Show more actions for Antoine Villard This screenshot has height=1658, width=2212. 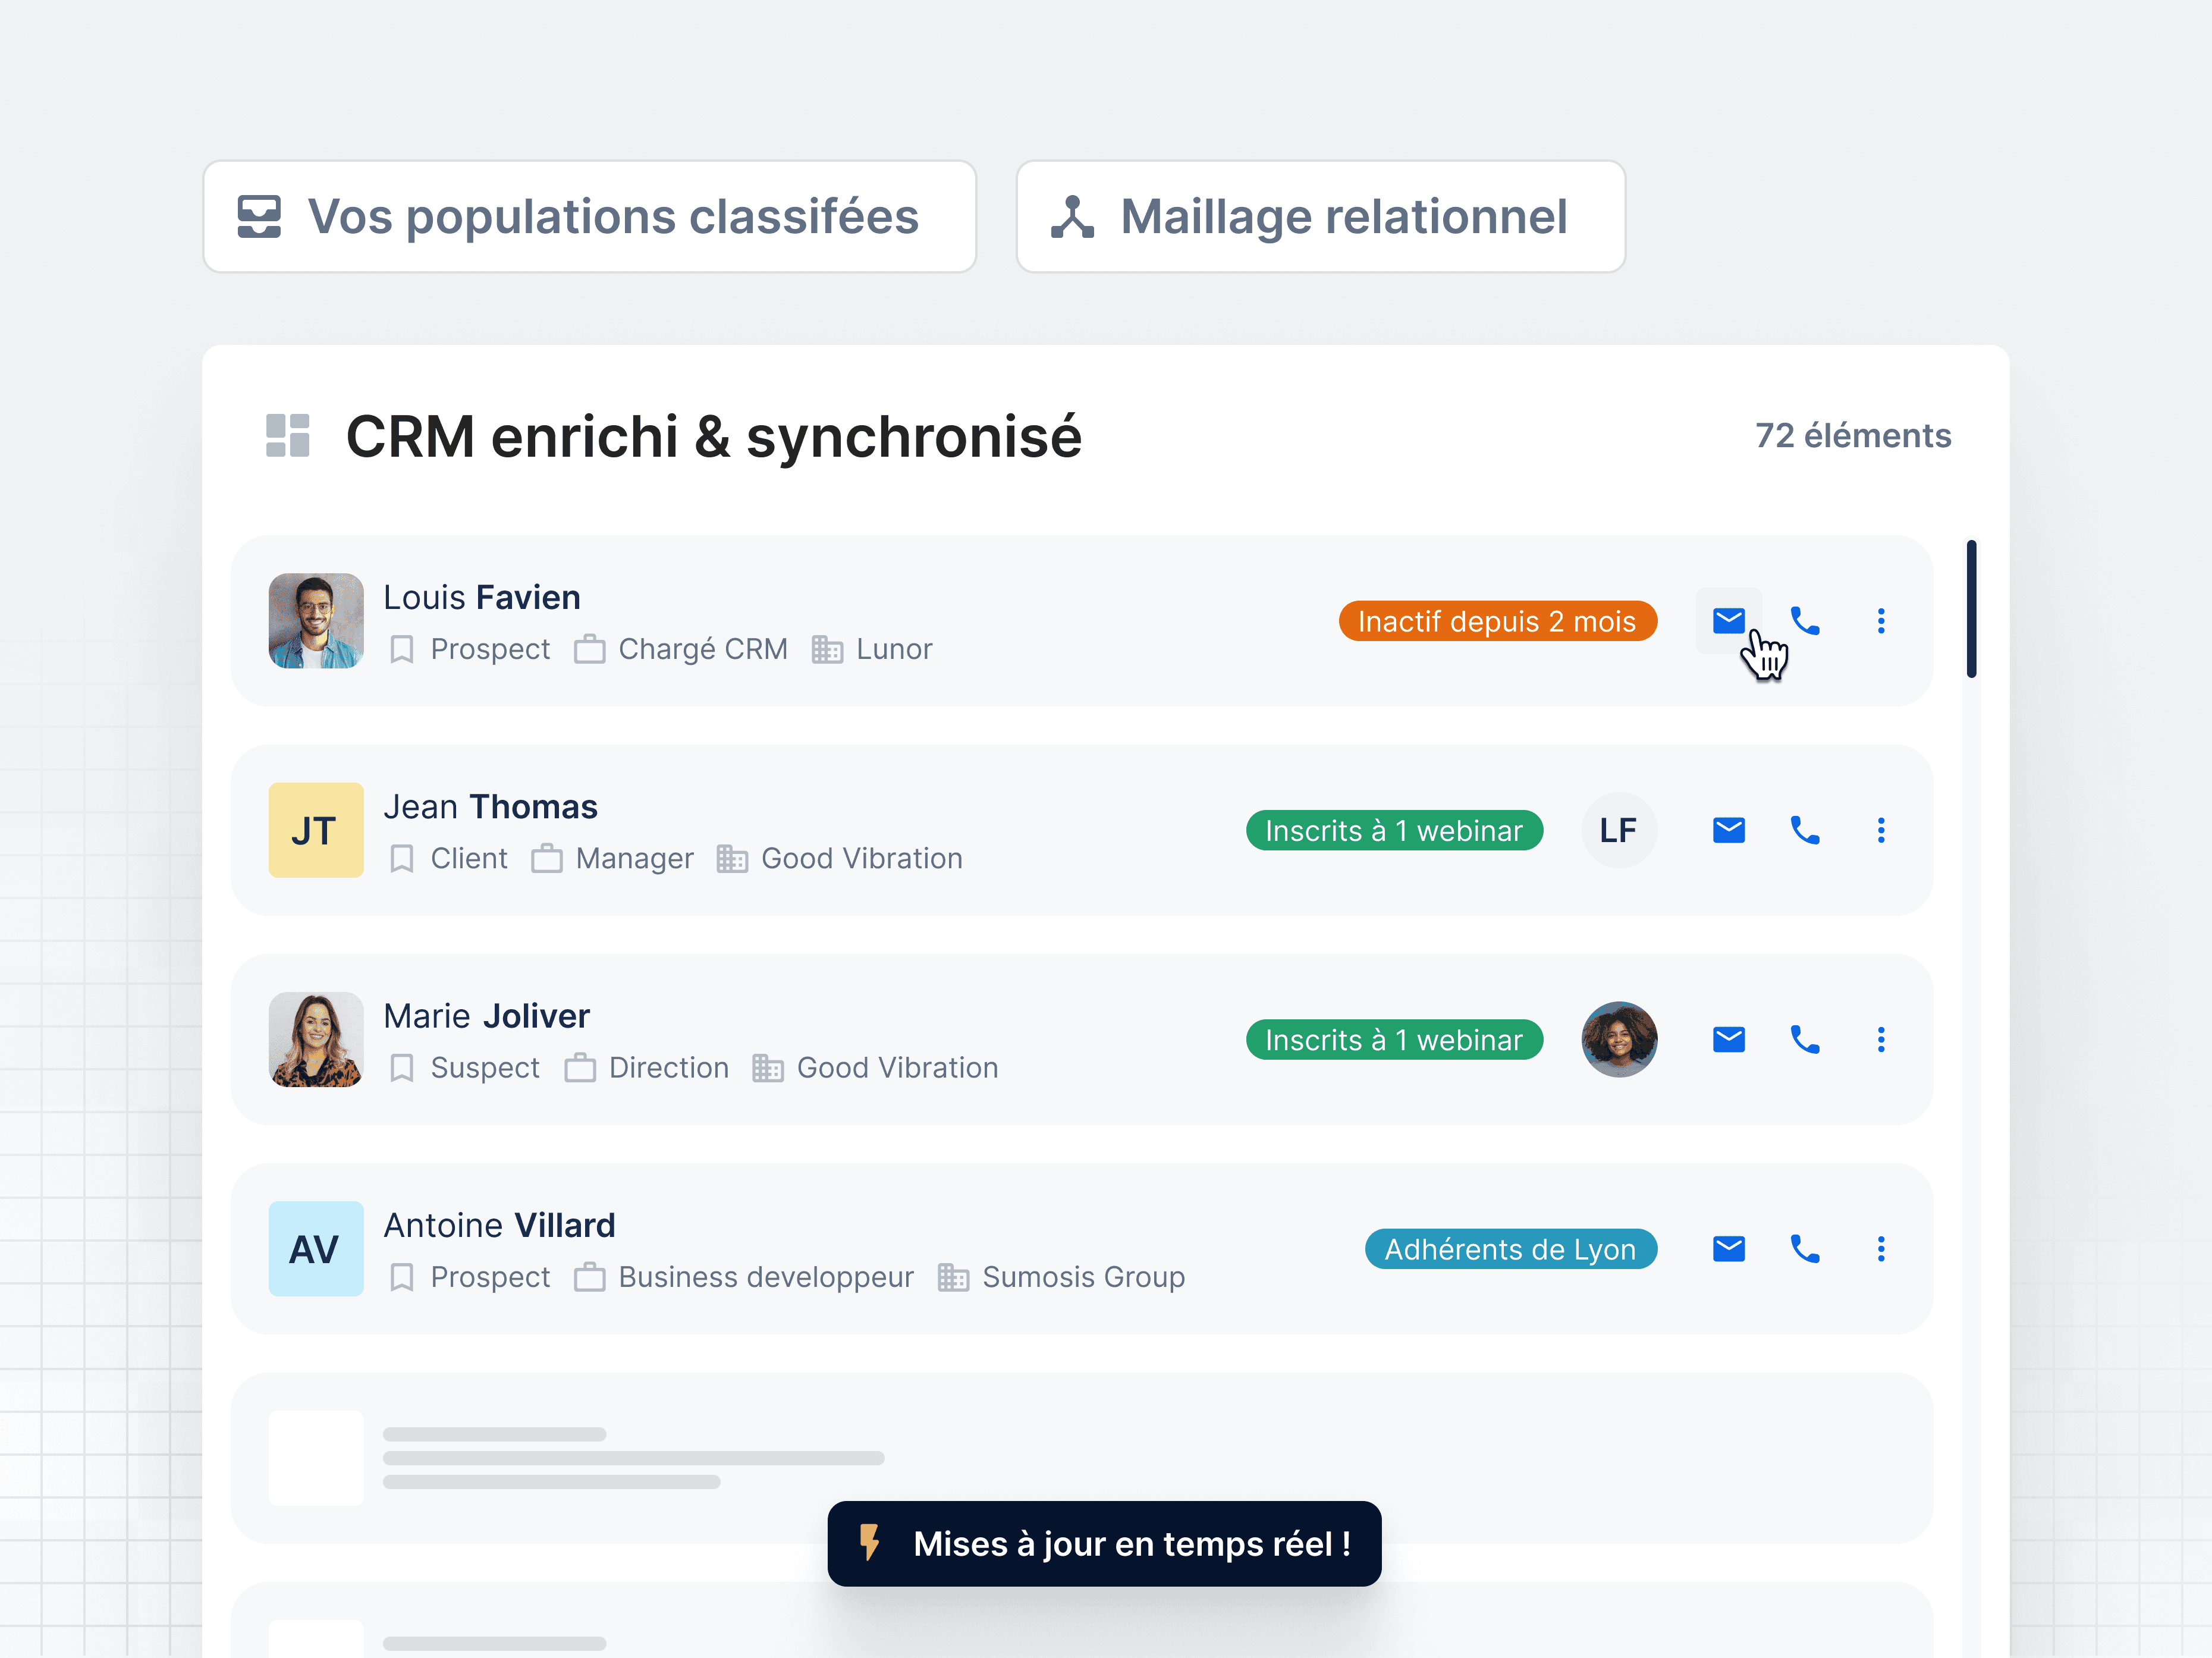1881,1248
